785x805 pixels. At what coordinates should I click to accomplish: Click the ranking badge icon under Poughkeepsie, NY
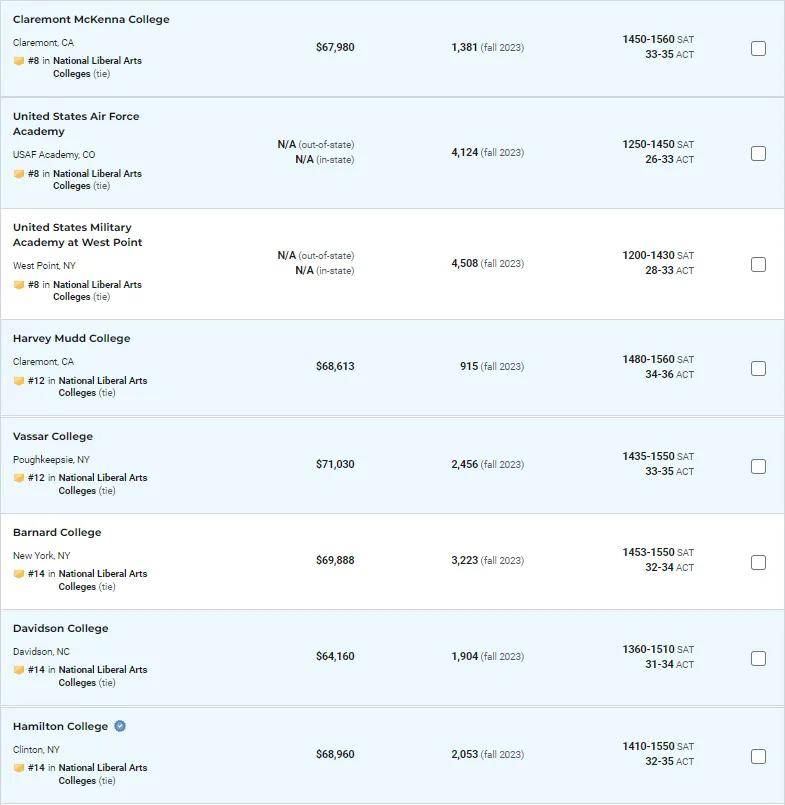pyautogui.click(x=19, y=477)
